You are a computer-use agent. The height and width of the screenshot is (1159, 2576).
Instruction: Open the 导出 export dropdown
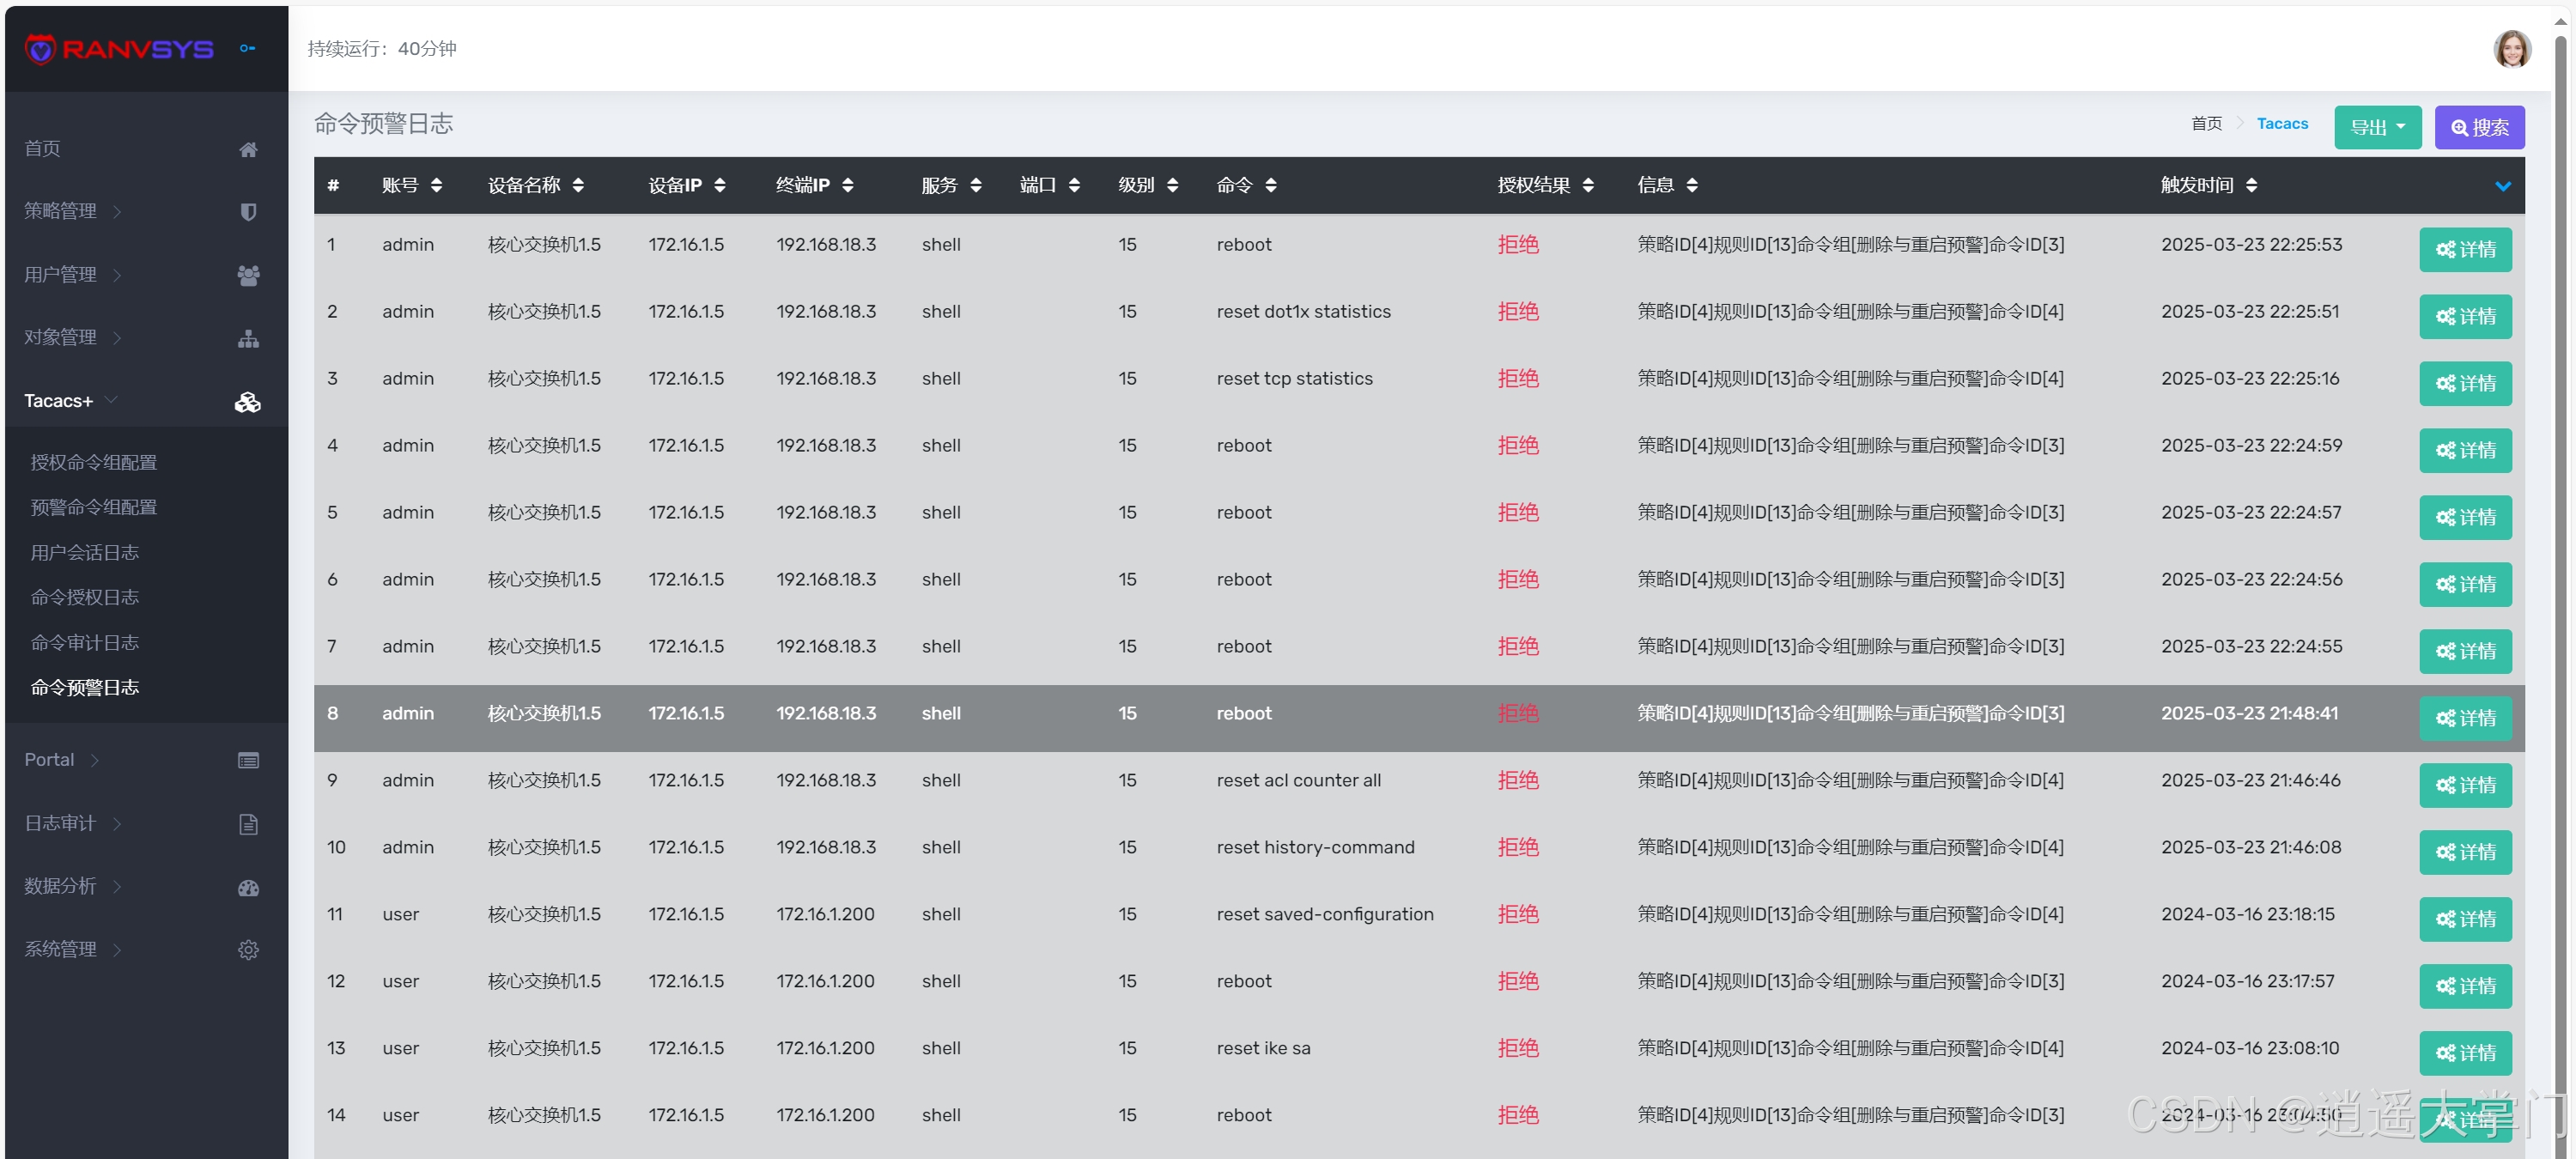pyautogui.click(x=2377, y=127)
